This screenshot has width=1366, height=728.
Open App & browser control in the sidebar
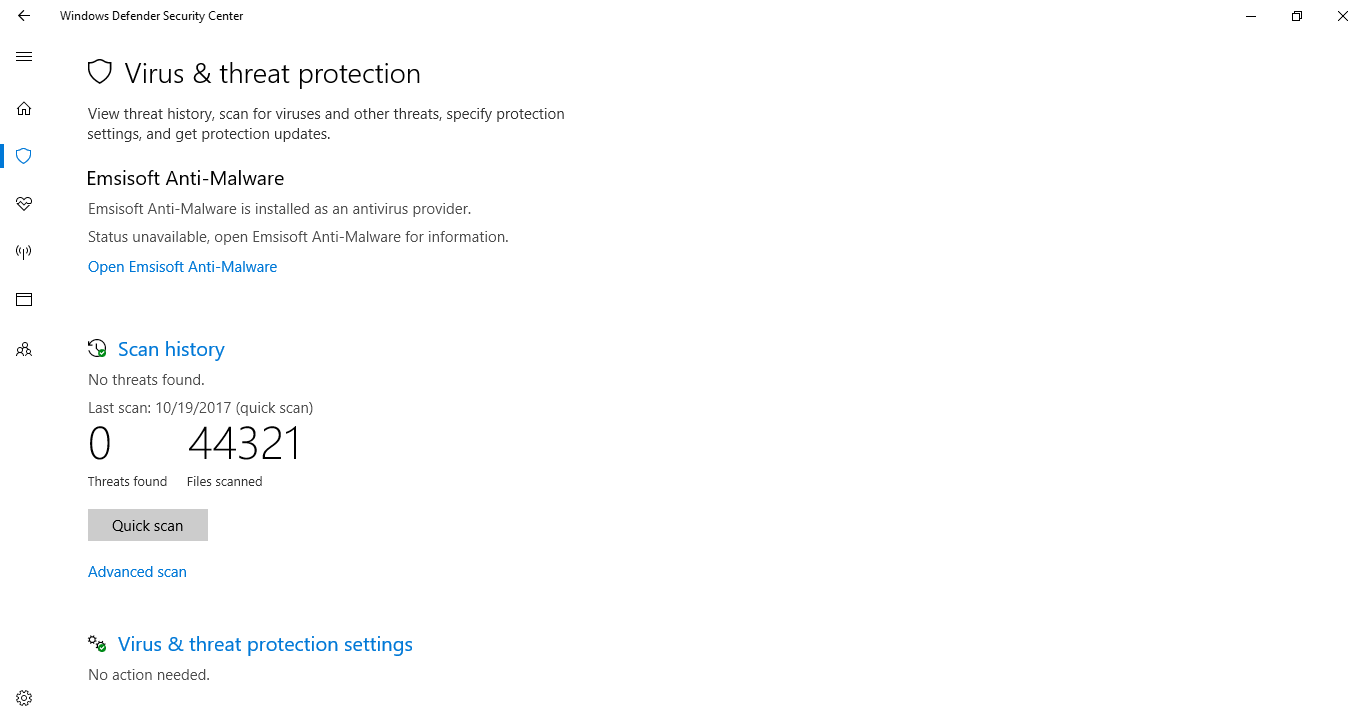tap(24, 300)
